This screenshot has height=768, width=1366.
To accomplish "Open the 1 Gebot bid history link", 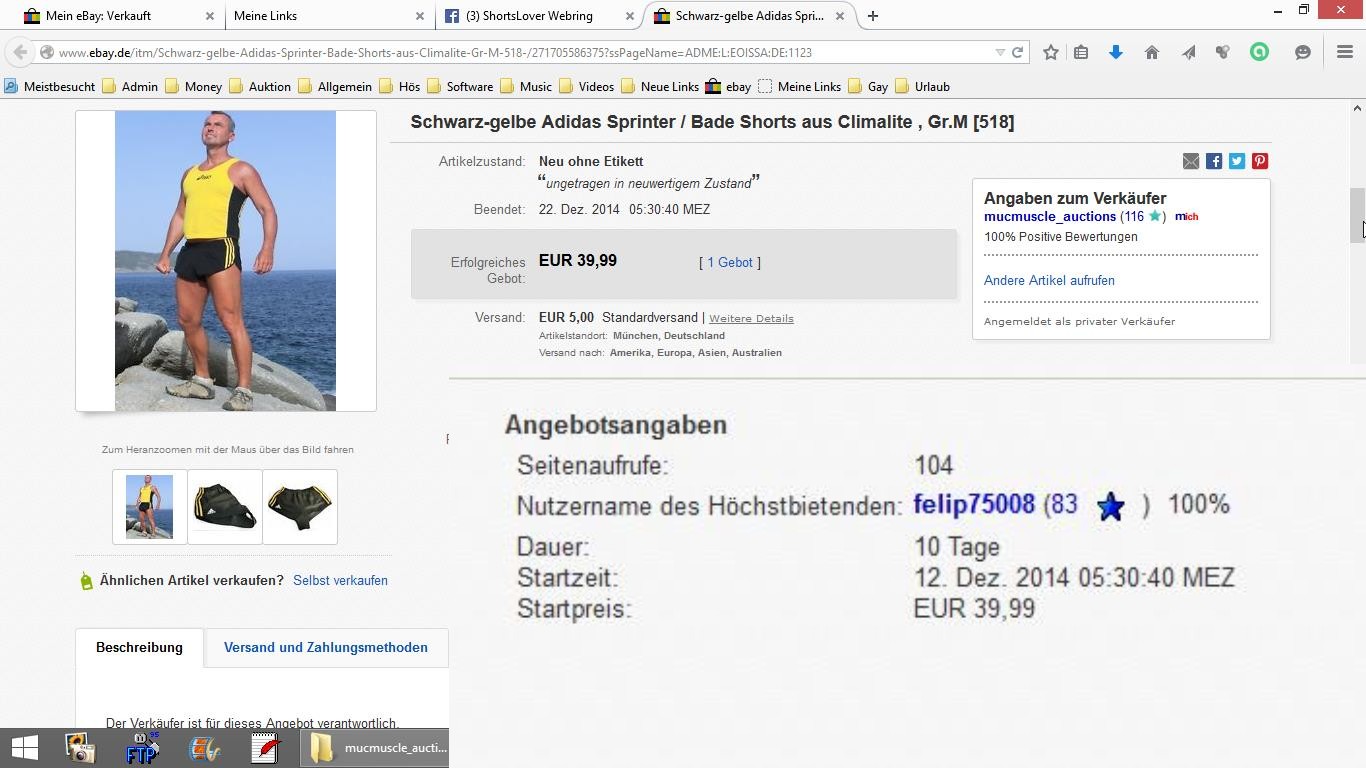I will (730, 263).
